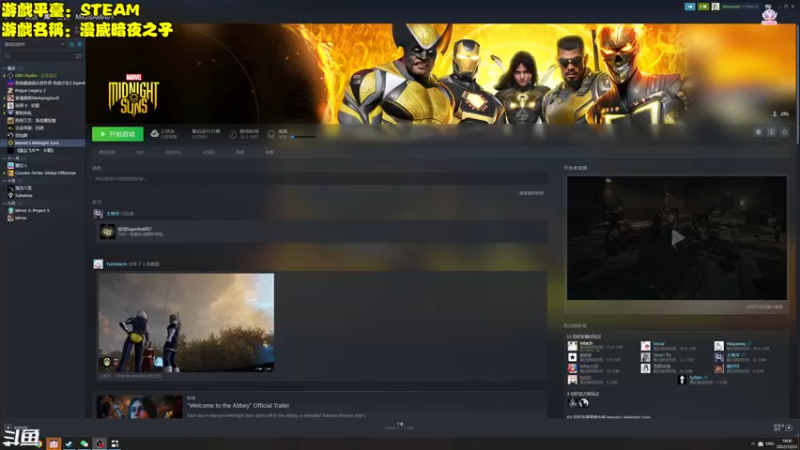Click the play time clock icon
800x450 pixels.
[x=233, y=134]
